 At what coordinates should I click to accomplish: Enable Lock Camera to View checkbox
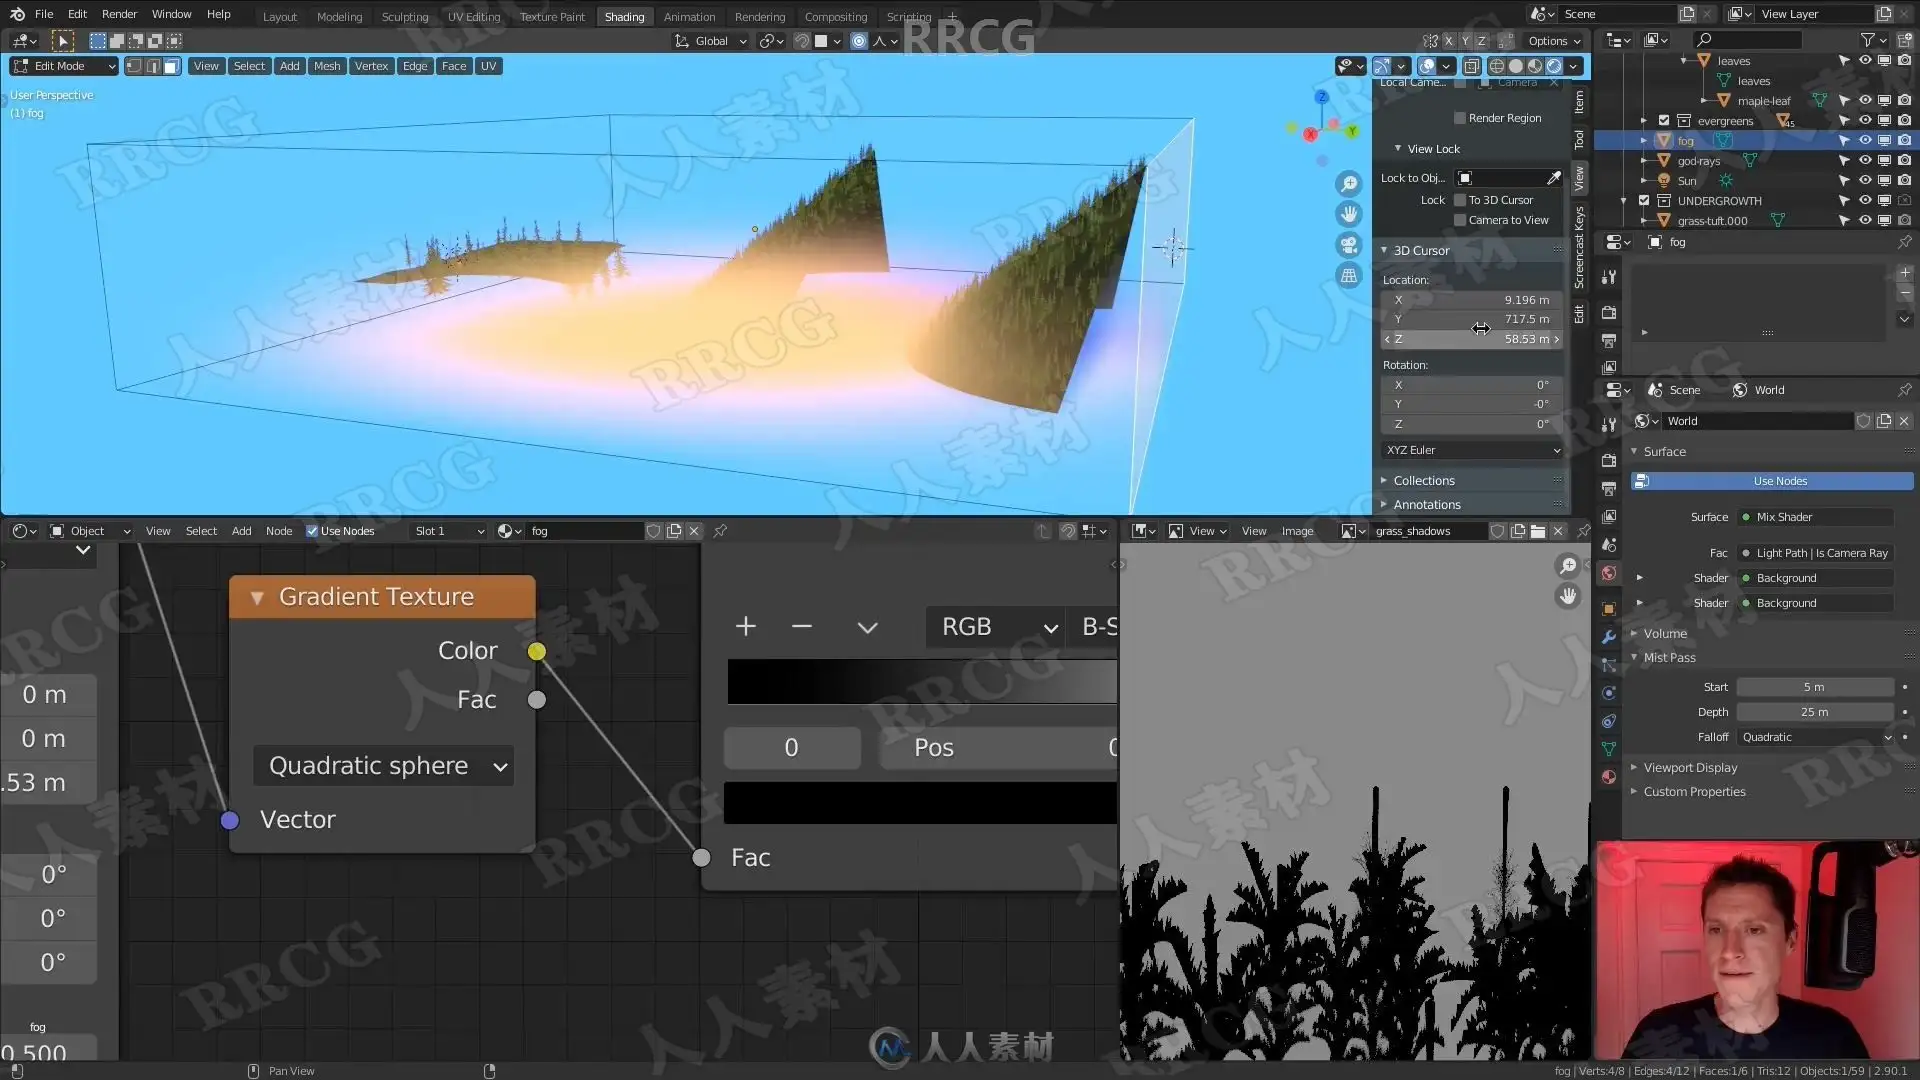[1460, 220]
